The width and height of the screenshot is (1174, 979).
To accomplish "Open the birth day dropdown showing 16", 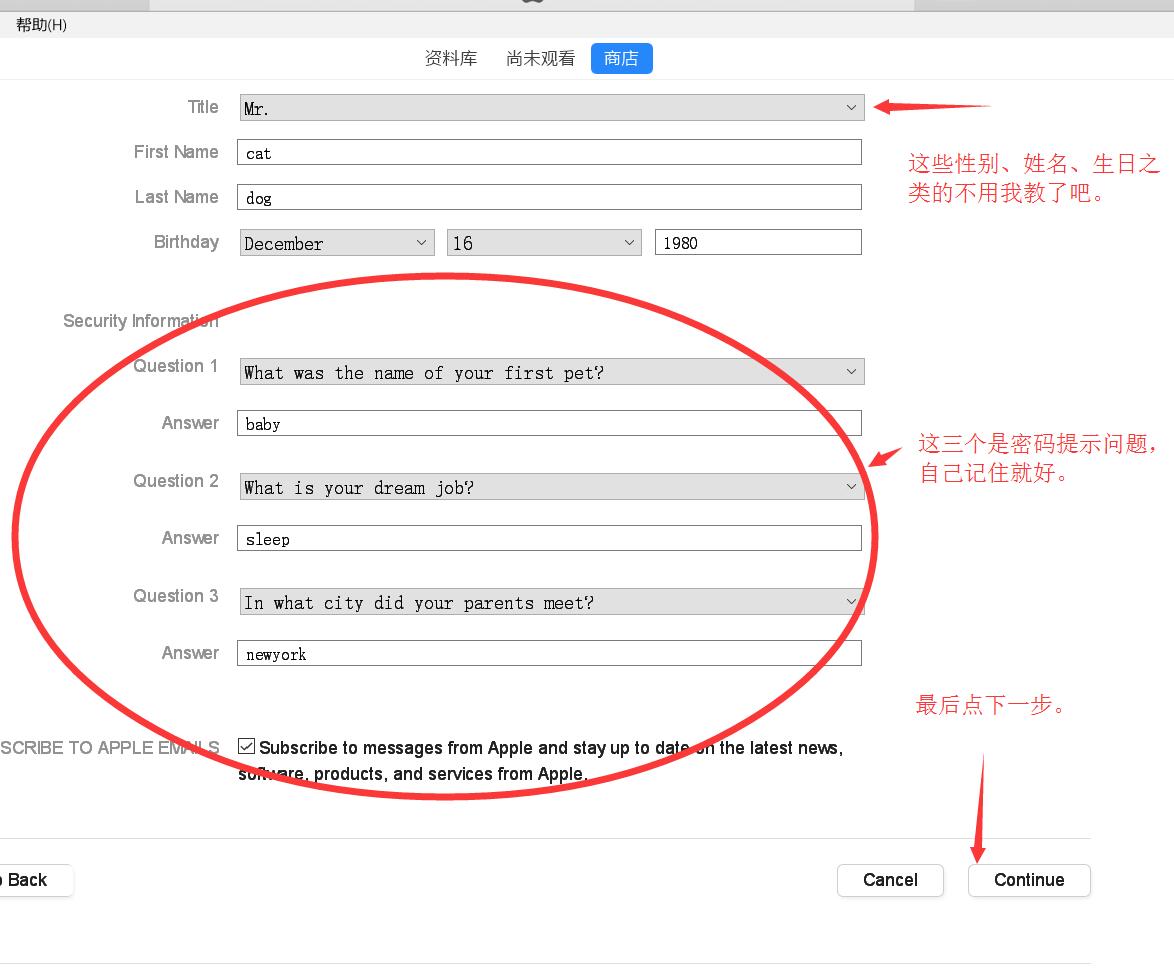I will pyautogui.click(x=543, y=241).
